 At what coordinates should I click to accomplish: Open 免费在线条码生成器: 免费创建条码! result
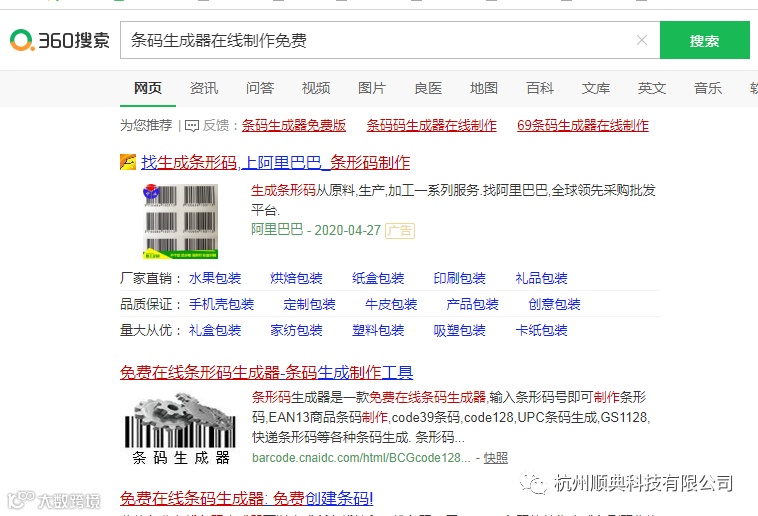[247, 498]
